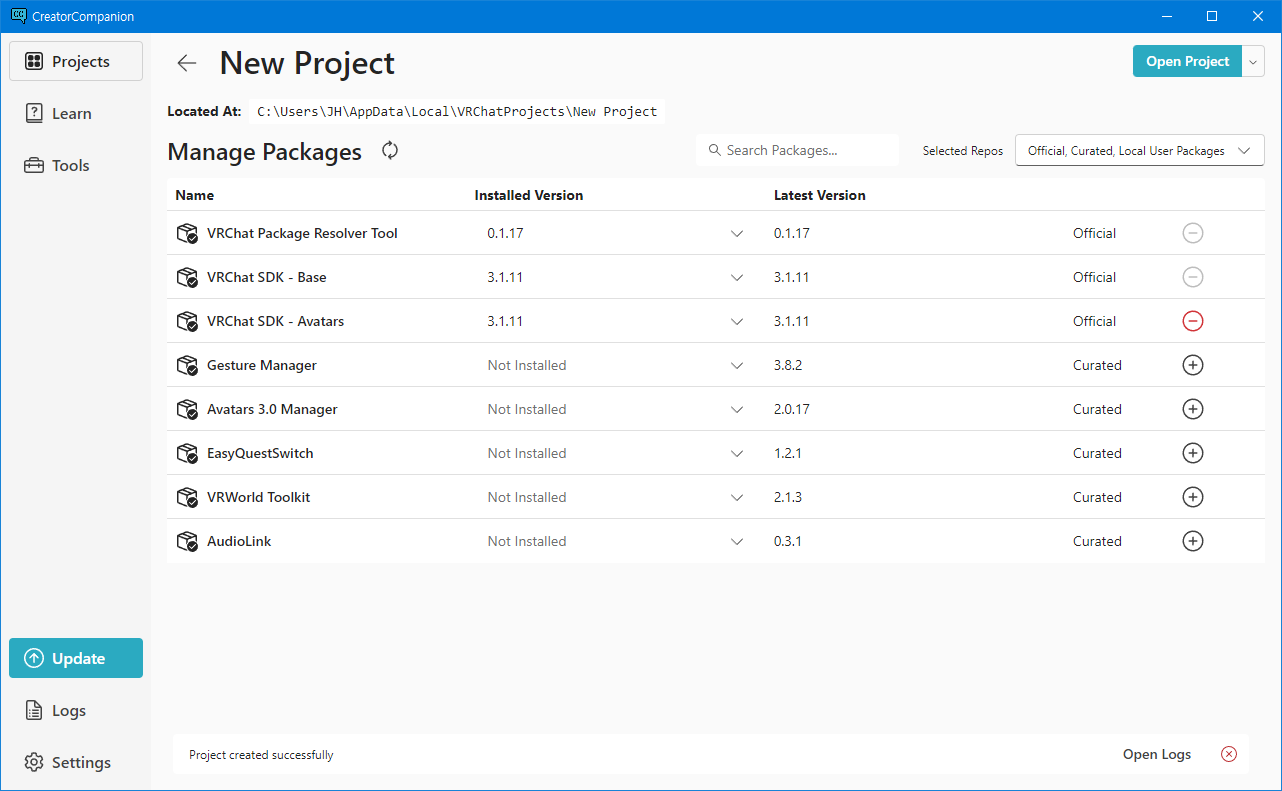Screen dimensions: 1282x791
Task: Select the Gesture Manager package name
Action: tap(262, 365)
